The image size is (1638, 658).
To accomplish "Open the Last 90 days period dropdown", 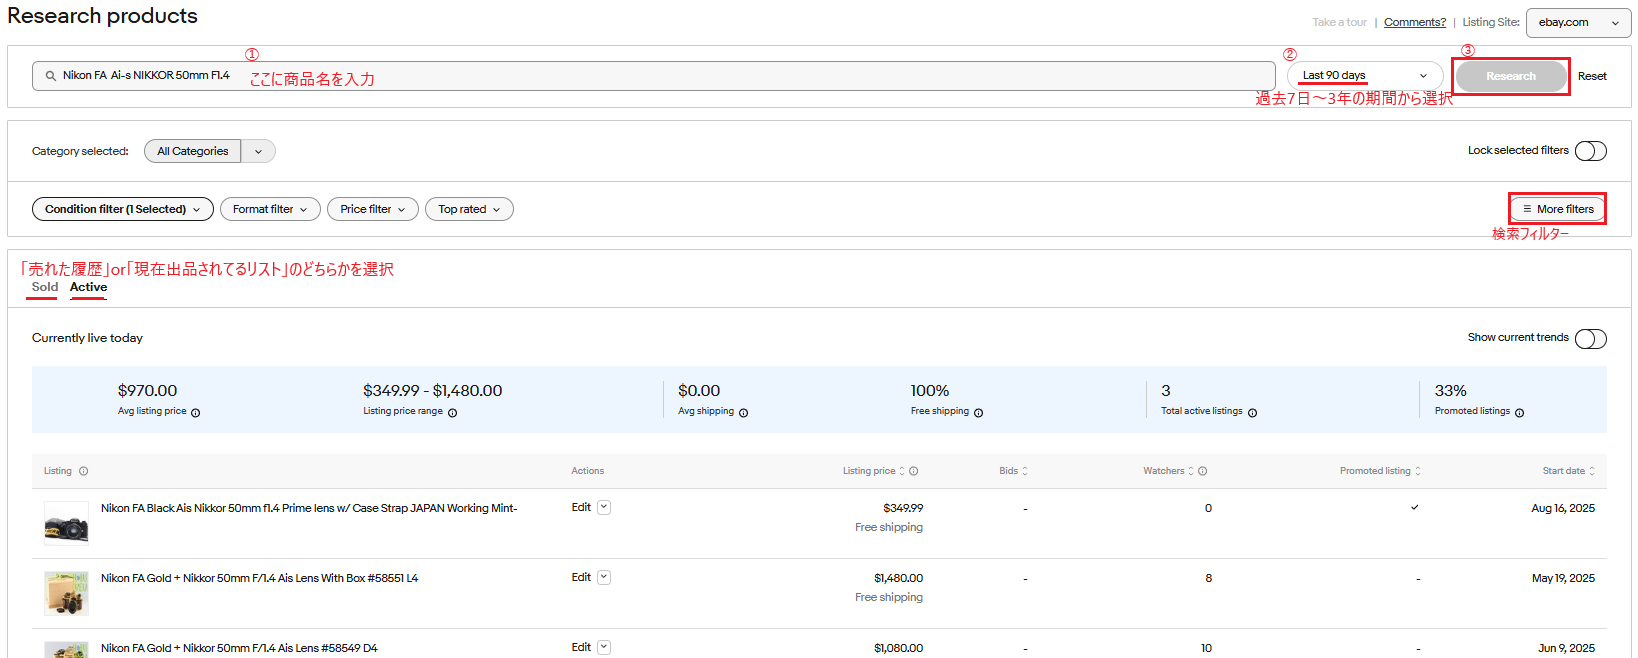I will pyautogui.click(x=1365, y=76).
